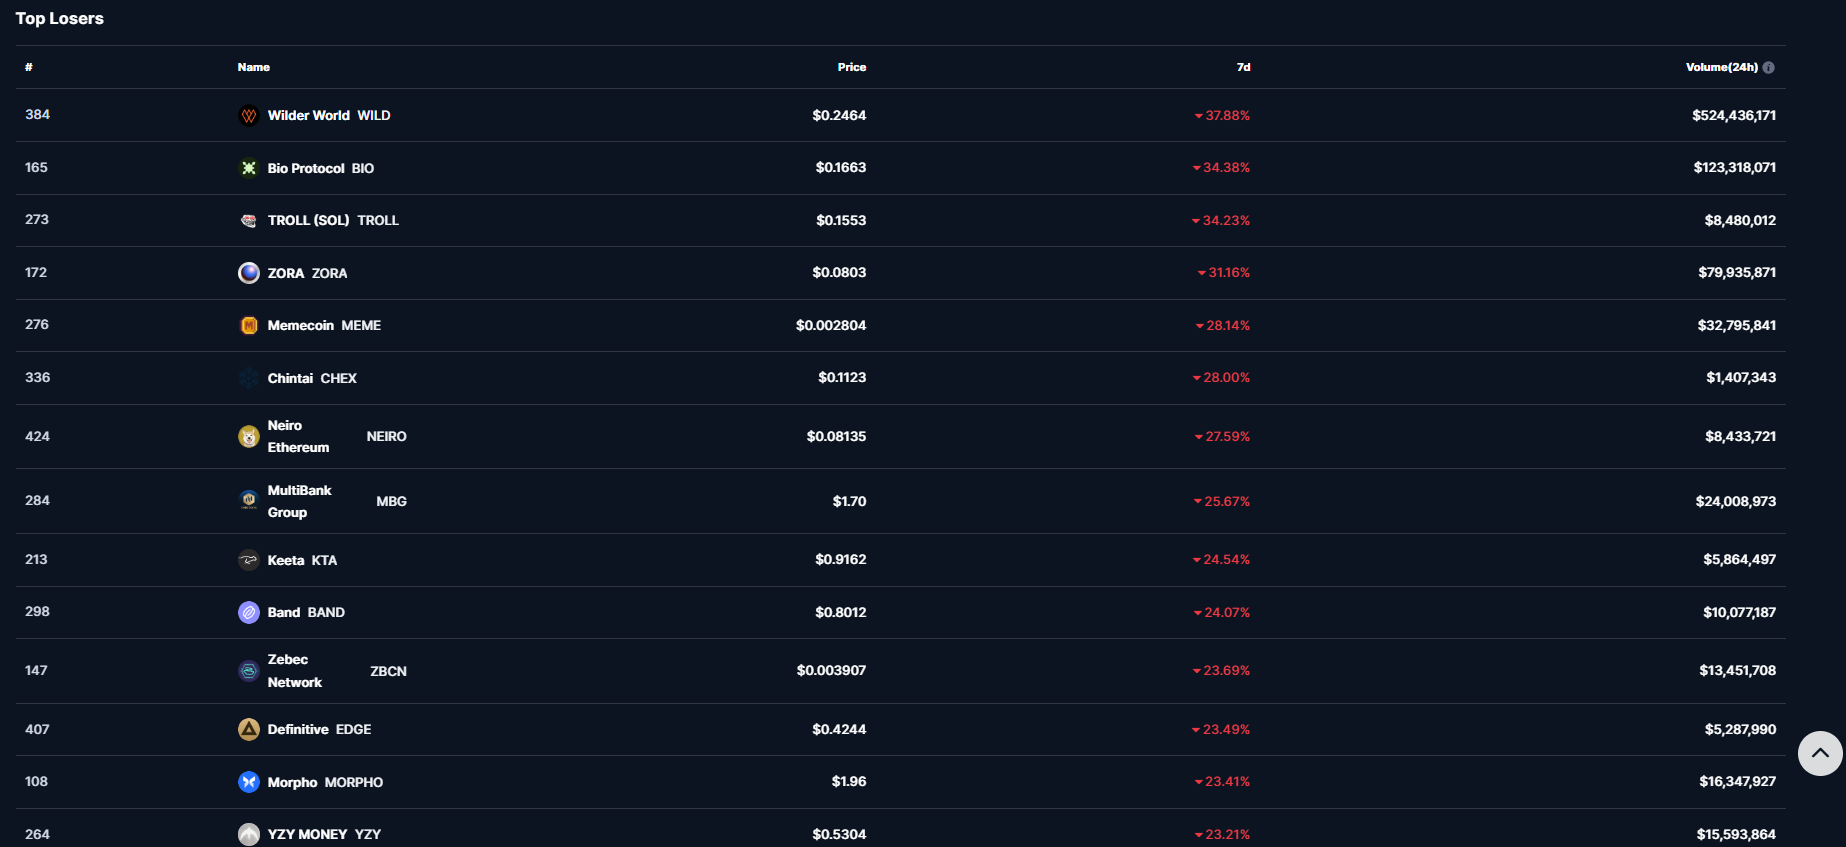This screenshot has width=1846, height=847.
Task: Click the Memecoin logo icon
Action: (249, 325)
